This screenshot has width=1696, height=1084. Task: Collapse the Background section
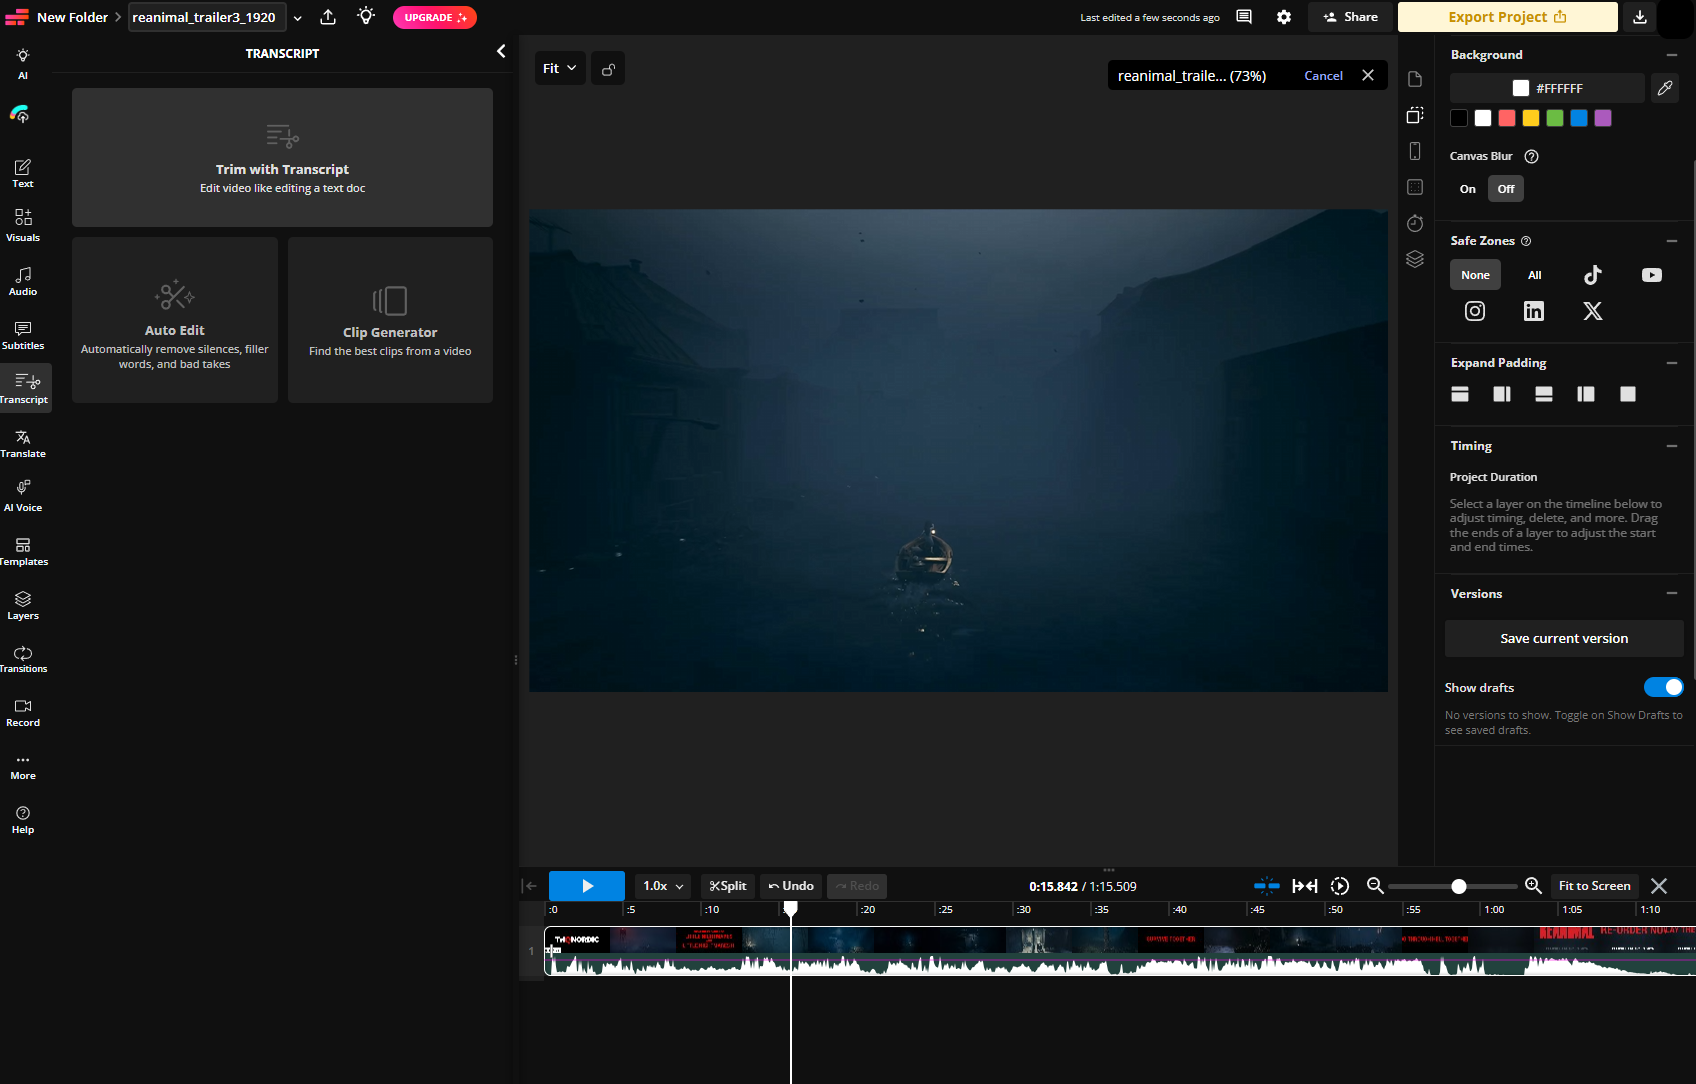click(x=1672, y=55)
